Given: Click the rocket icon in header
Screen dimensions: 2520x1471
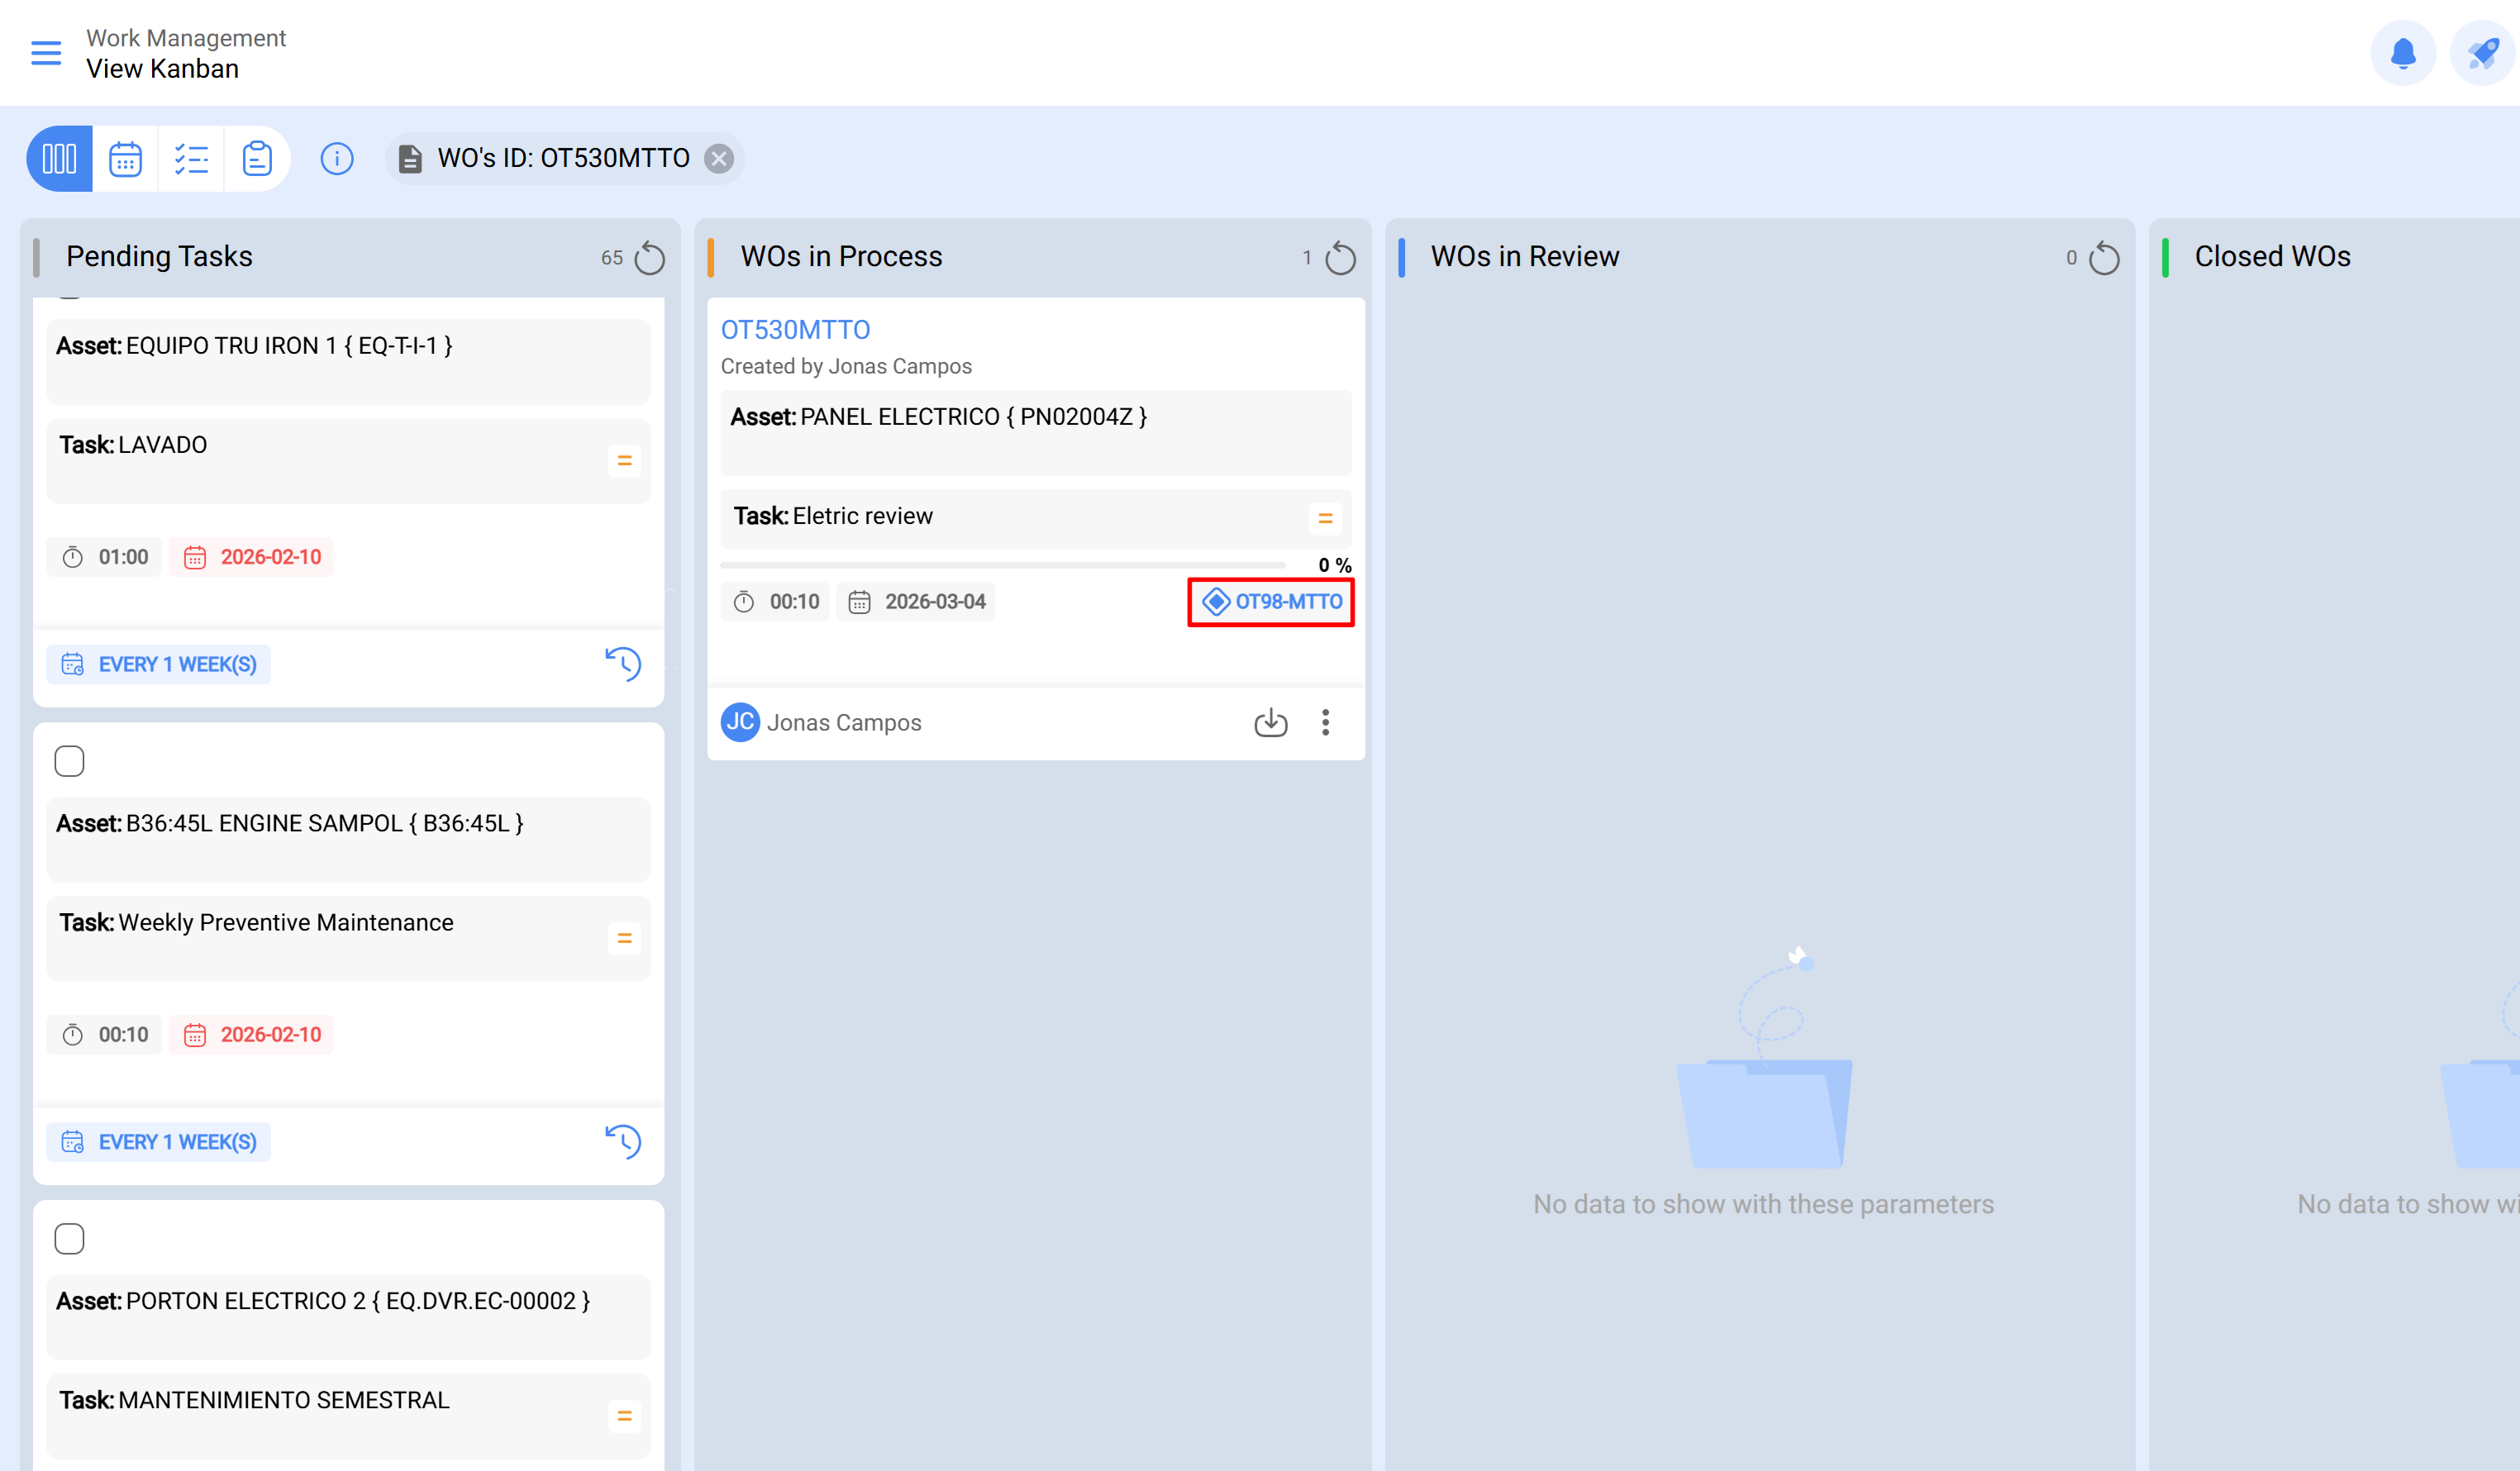Looking at the screenshot, I should 2482,53.
